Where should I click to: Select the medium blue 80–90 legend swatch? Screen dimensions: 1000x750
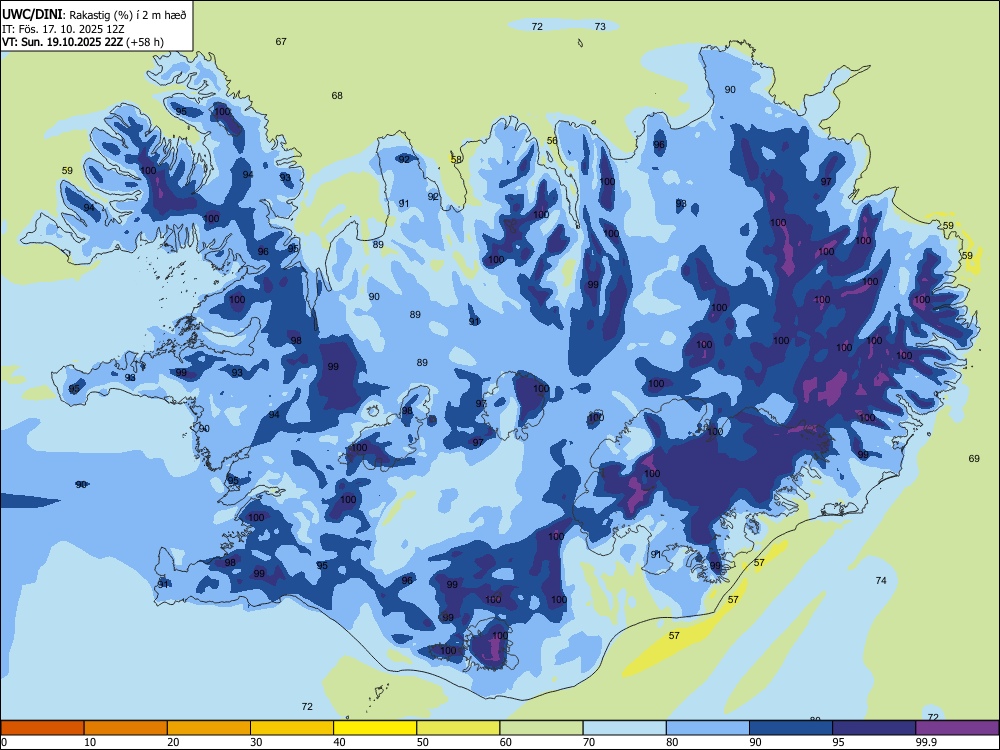pyautogui.click(x=708, y=728)
